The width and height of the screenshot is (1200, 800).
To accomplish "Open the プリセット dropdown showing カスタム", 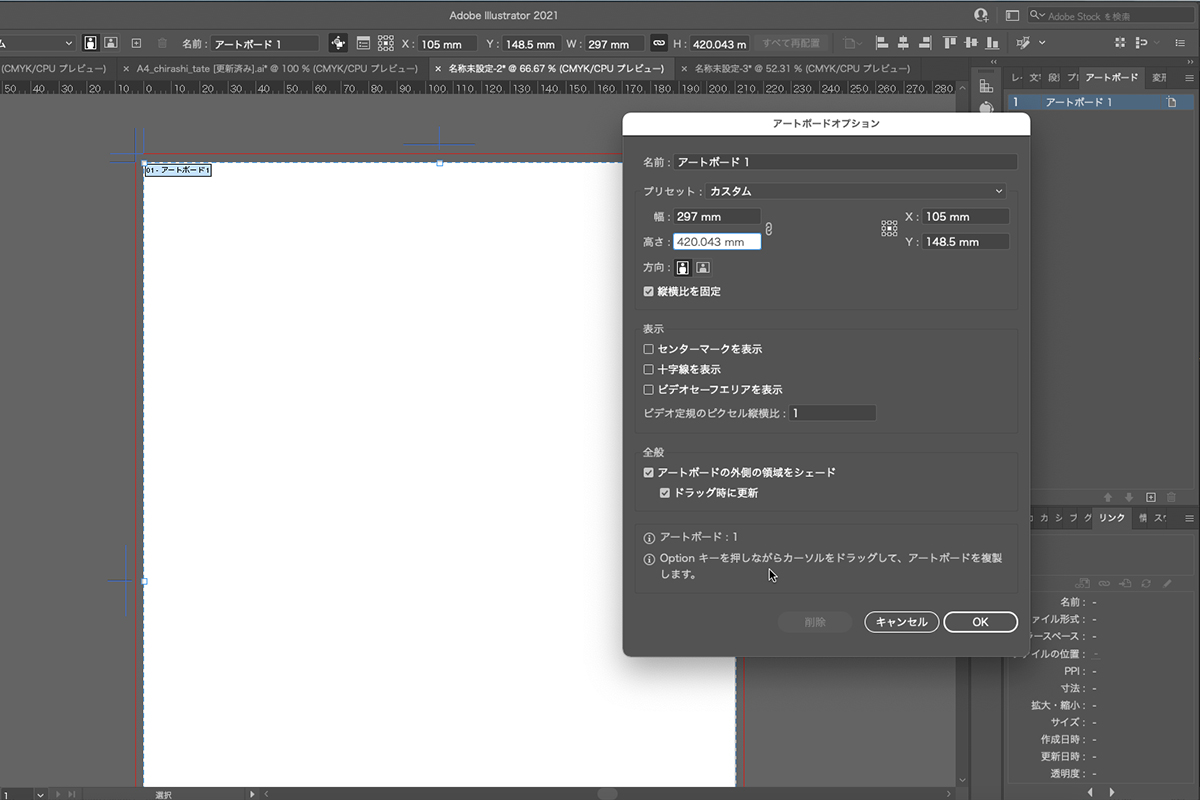I will pos(855,191).
